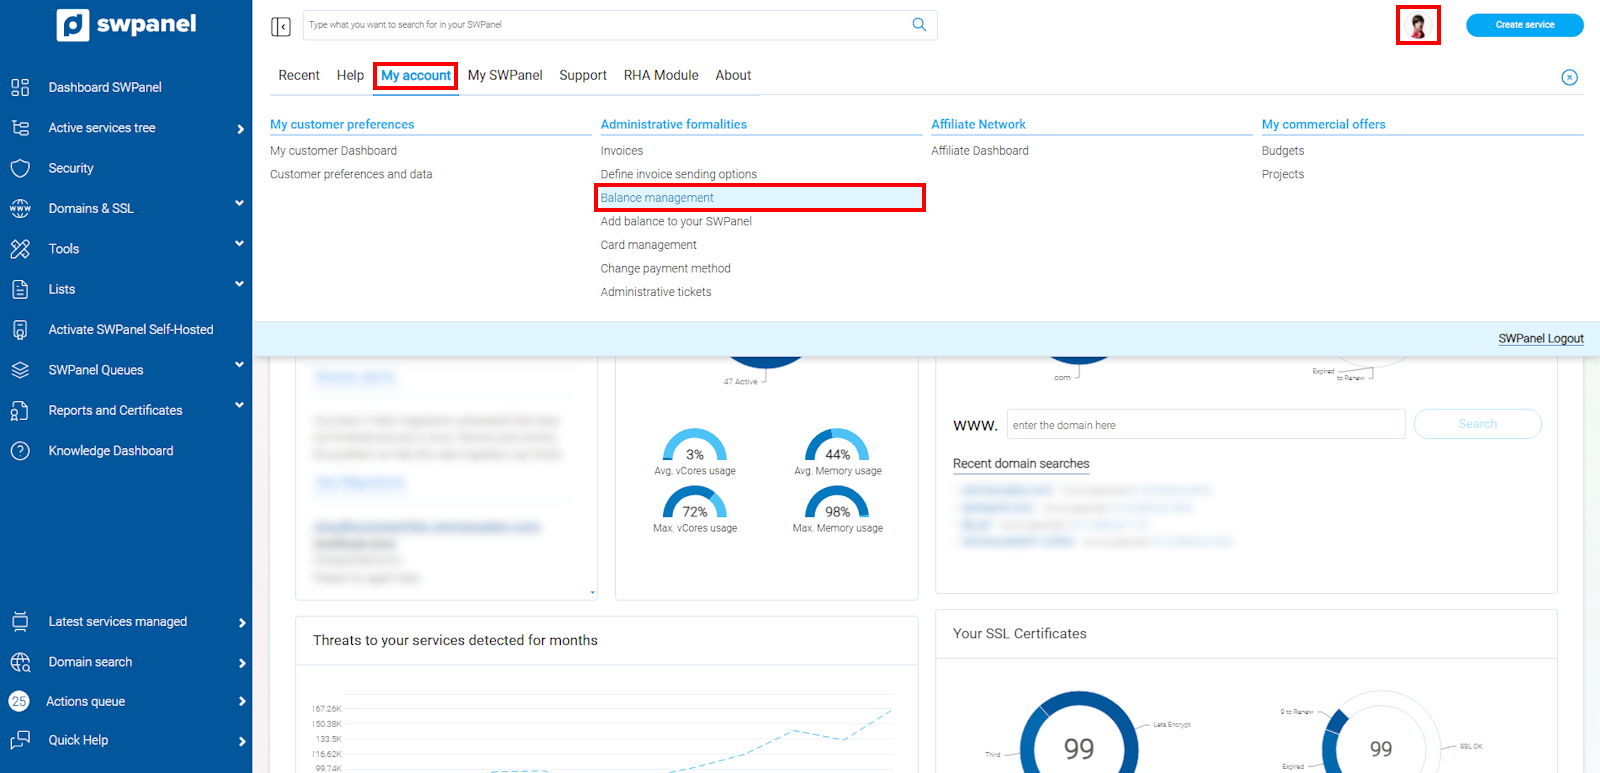Viewport: 1600px width, 773px height.
Task: Click the Create service button
Action: (x=1525, y=25)
